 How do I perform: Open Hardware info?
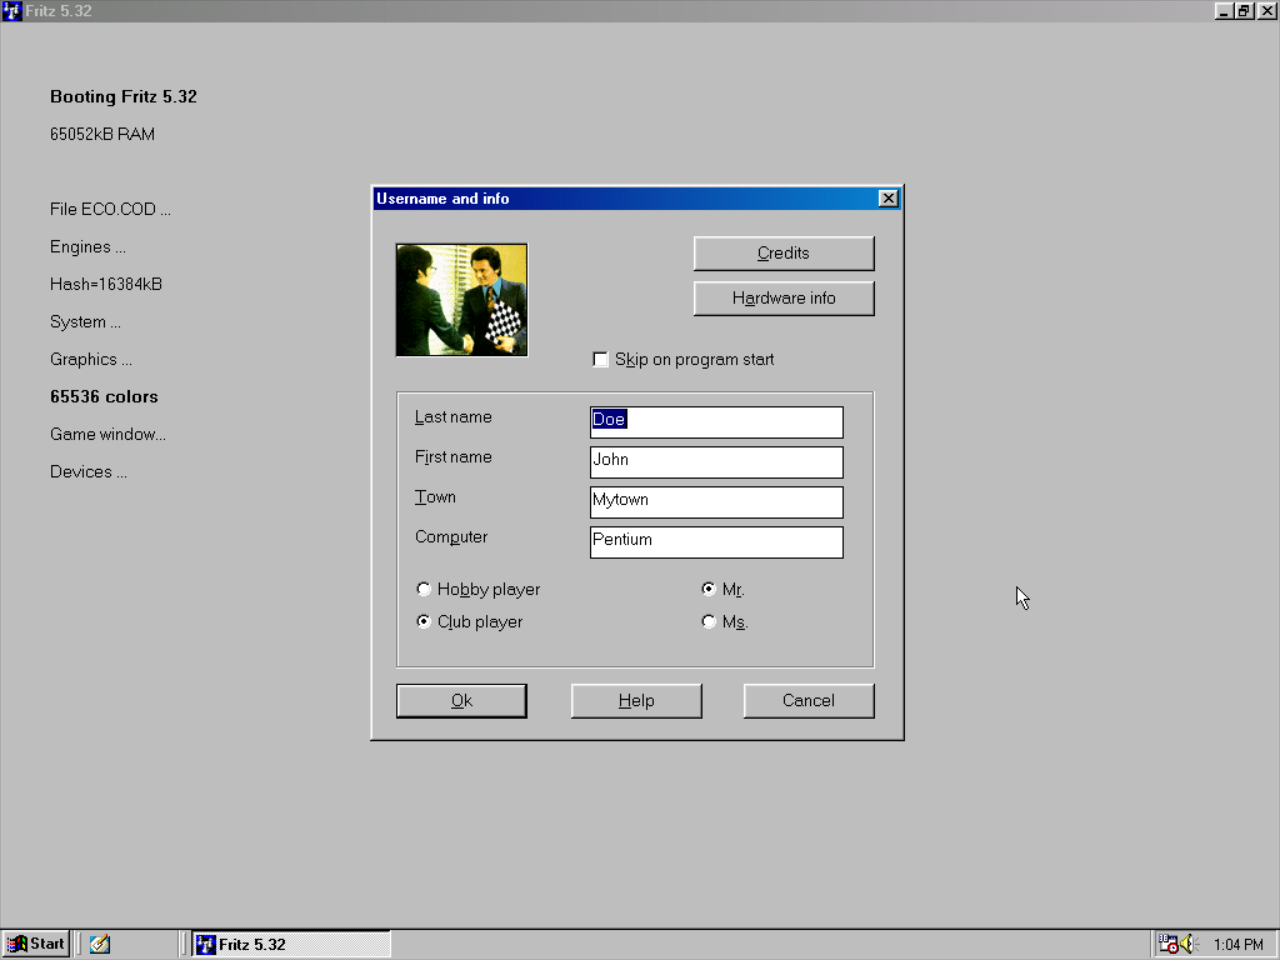click(x=783, y=298)
